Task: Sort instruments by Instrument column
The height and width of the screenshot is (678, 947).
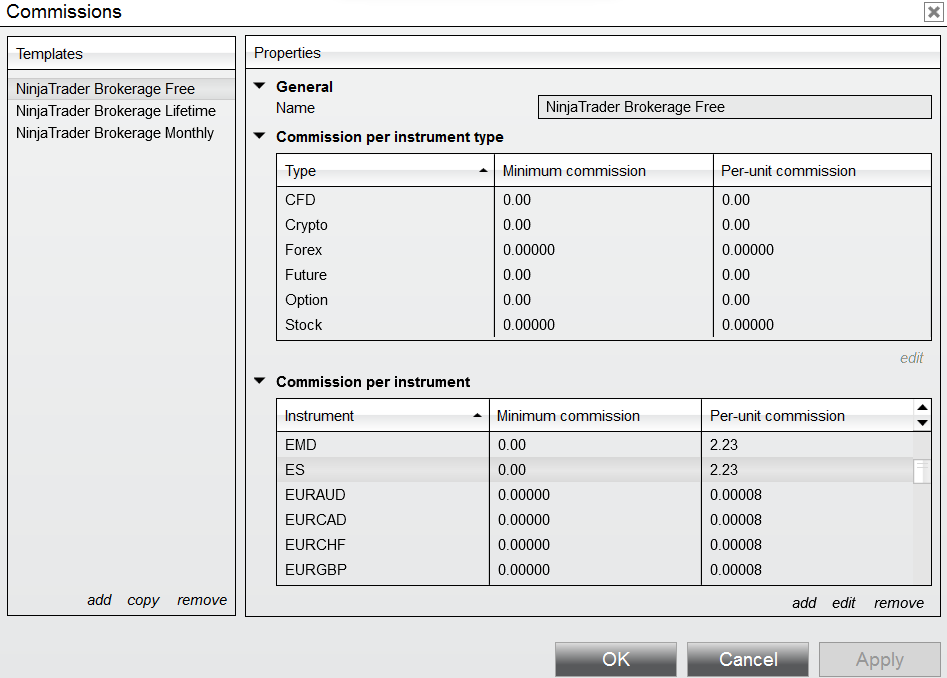Action: (x=383, y=416)
